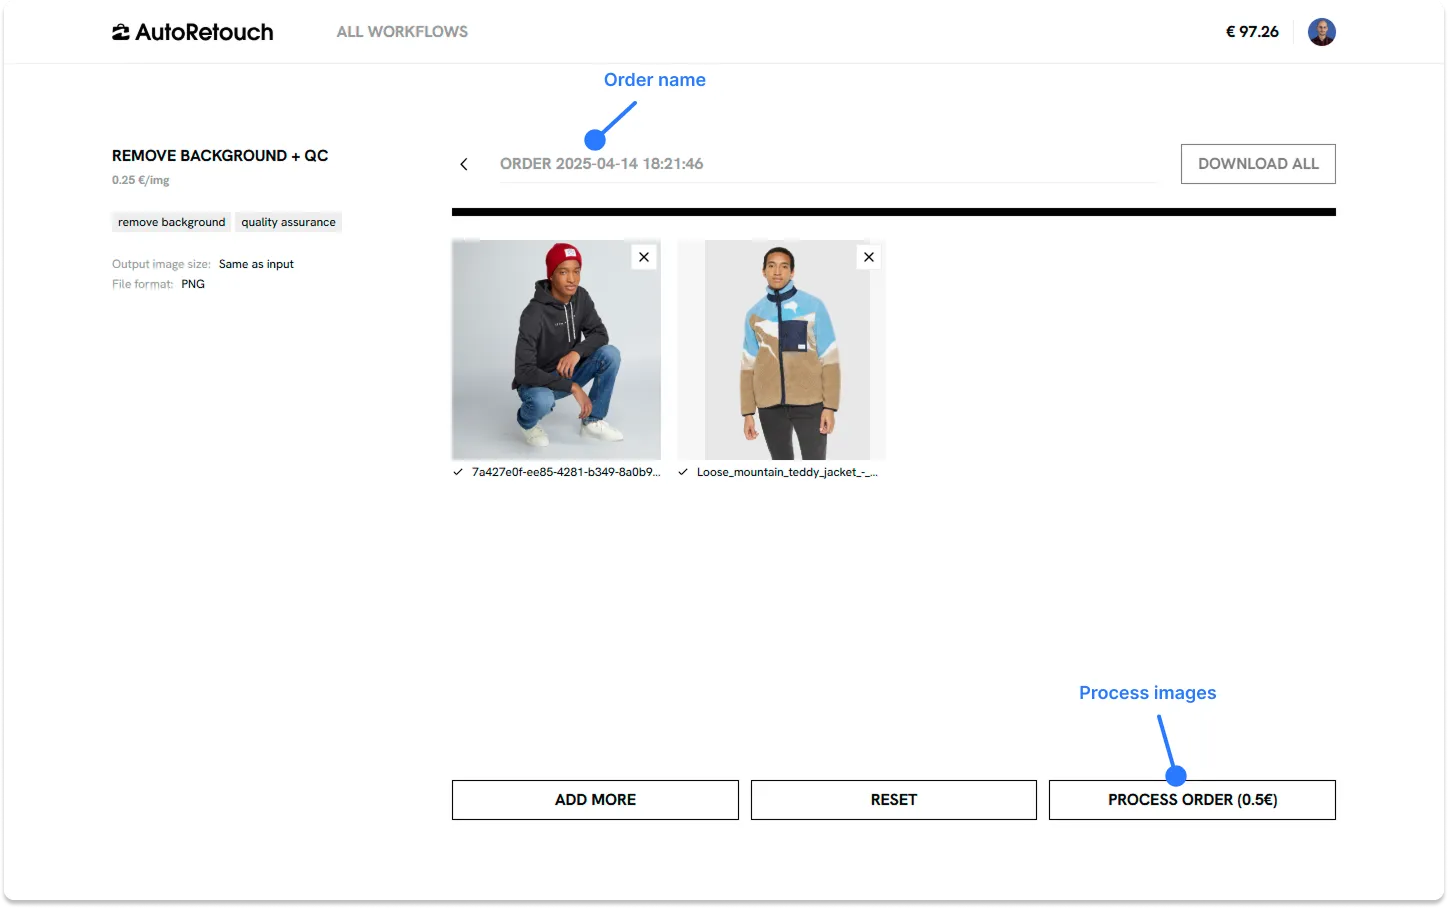Click the checkmark beside Loose_mountain_teddy_jacket
Screen dimensions: 1448x908
[683, 471]
